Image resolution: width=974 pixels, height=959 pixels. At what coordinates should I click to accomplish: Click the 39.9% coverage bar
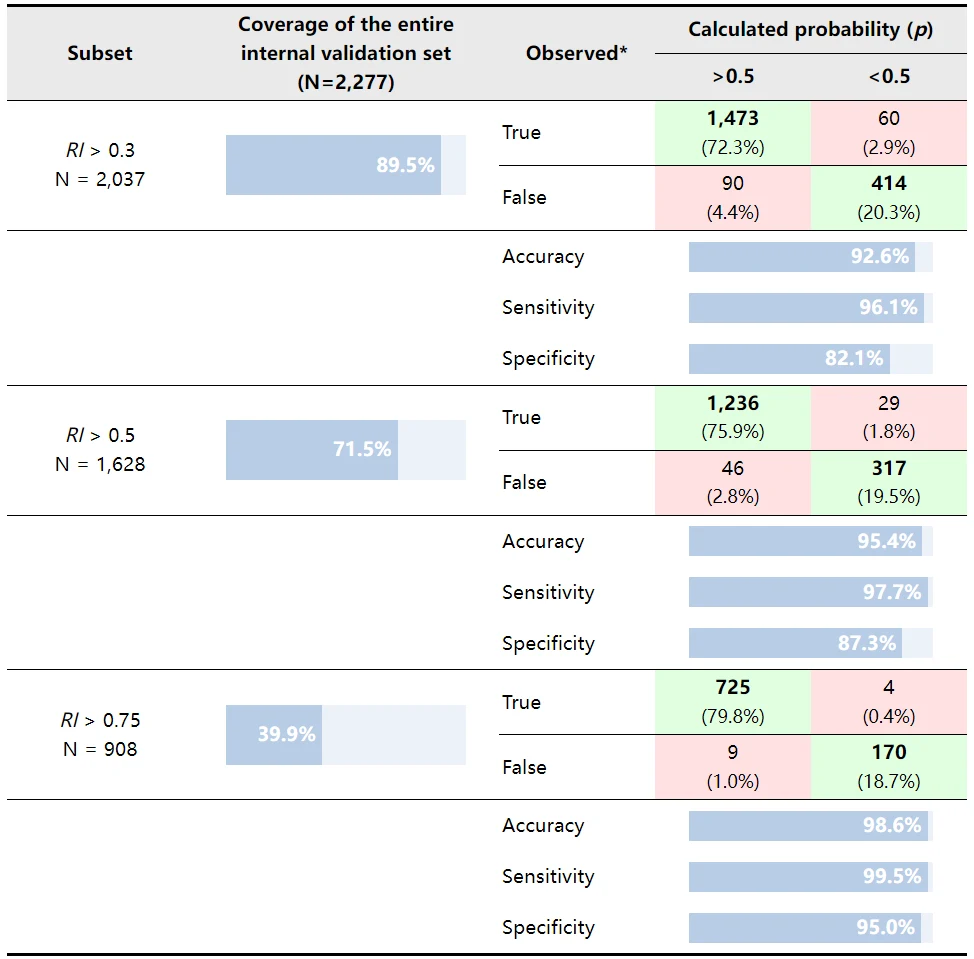pos(345,735)
